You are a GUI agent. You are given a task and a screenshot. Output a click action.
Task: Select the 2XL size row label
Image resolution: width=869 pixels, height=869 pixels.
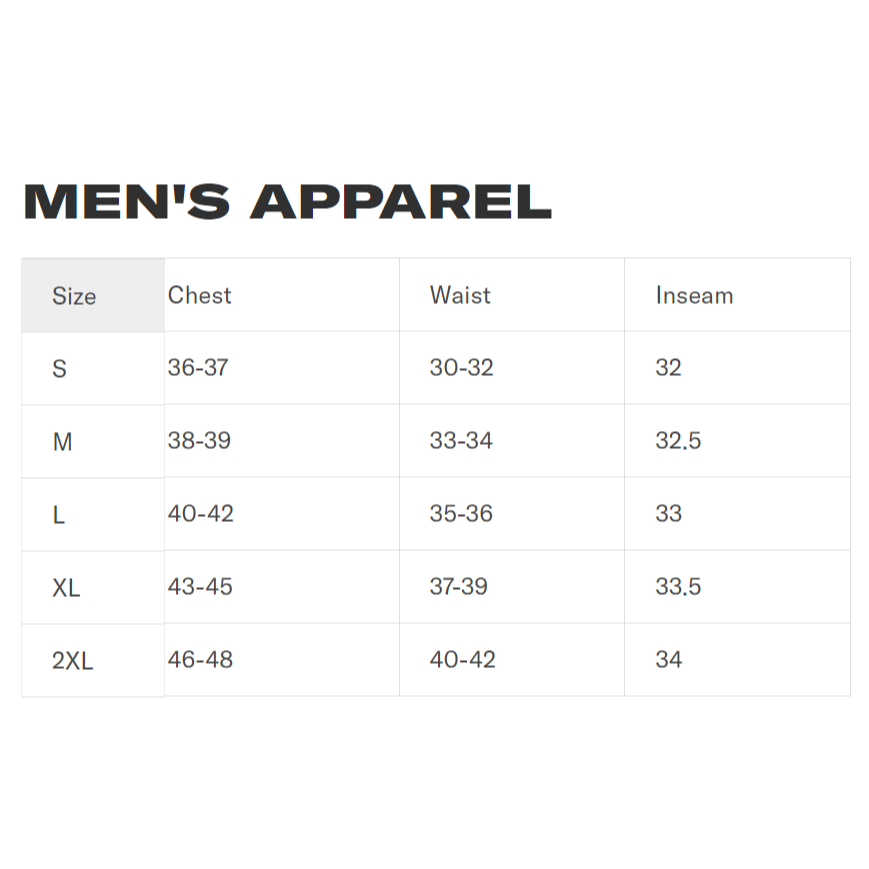click(73, 661)
